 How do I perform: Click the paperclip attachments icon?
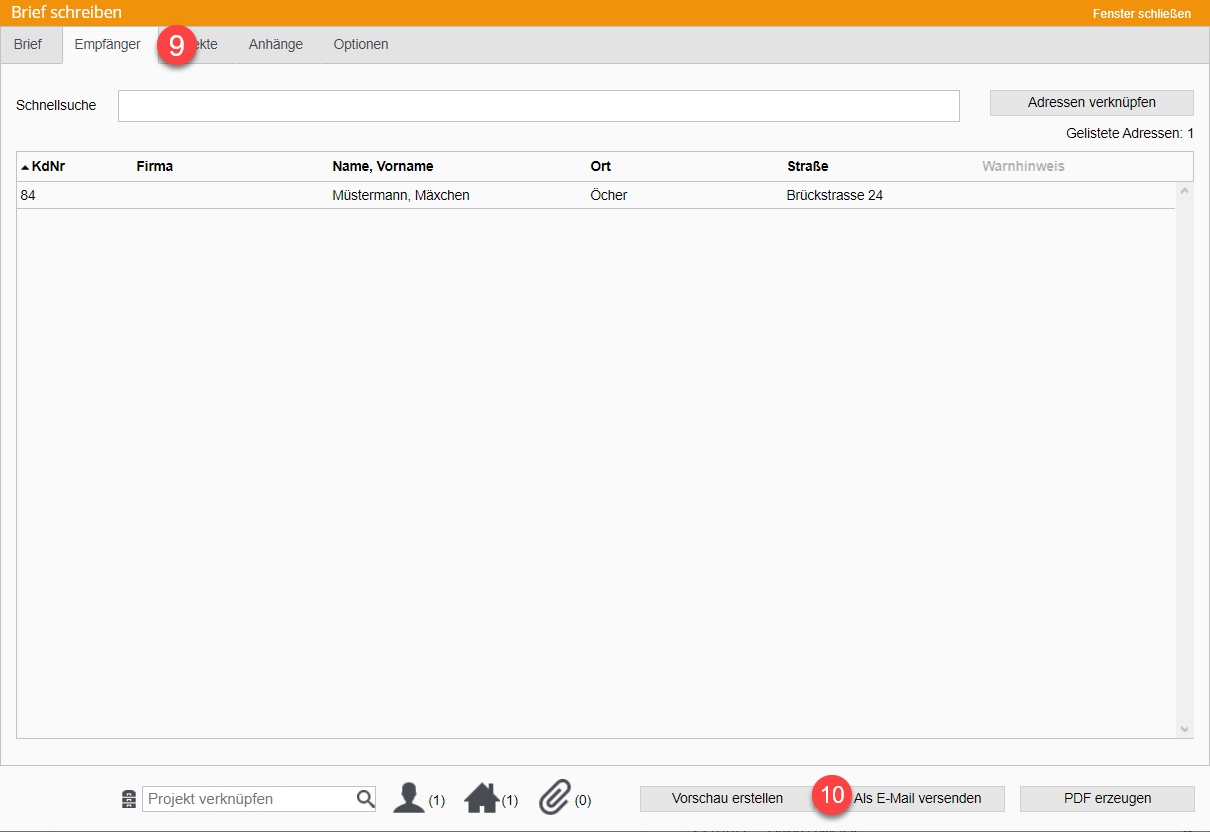click(554, 798)
